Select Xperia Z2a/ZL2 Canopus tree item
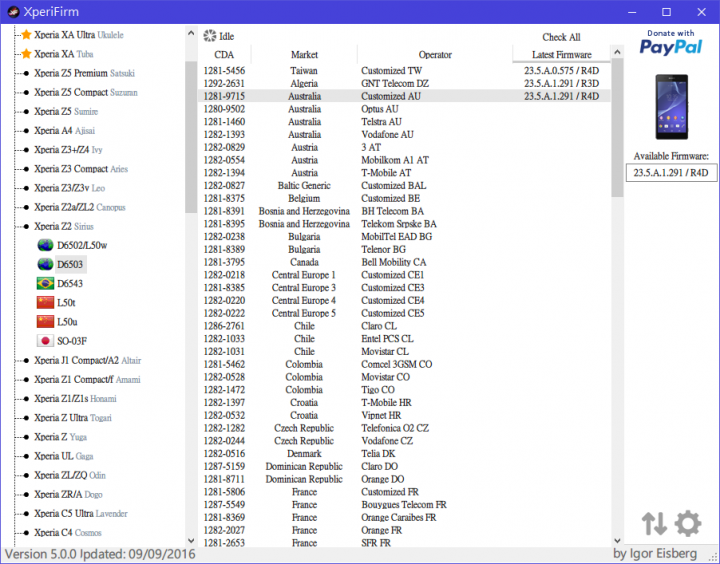Viewport: 720px width, 564px height. coord(79,207)
